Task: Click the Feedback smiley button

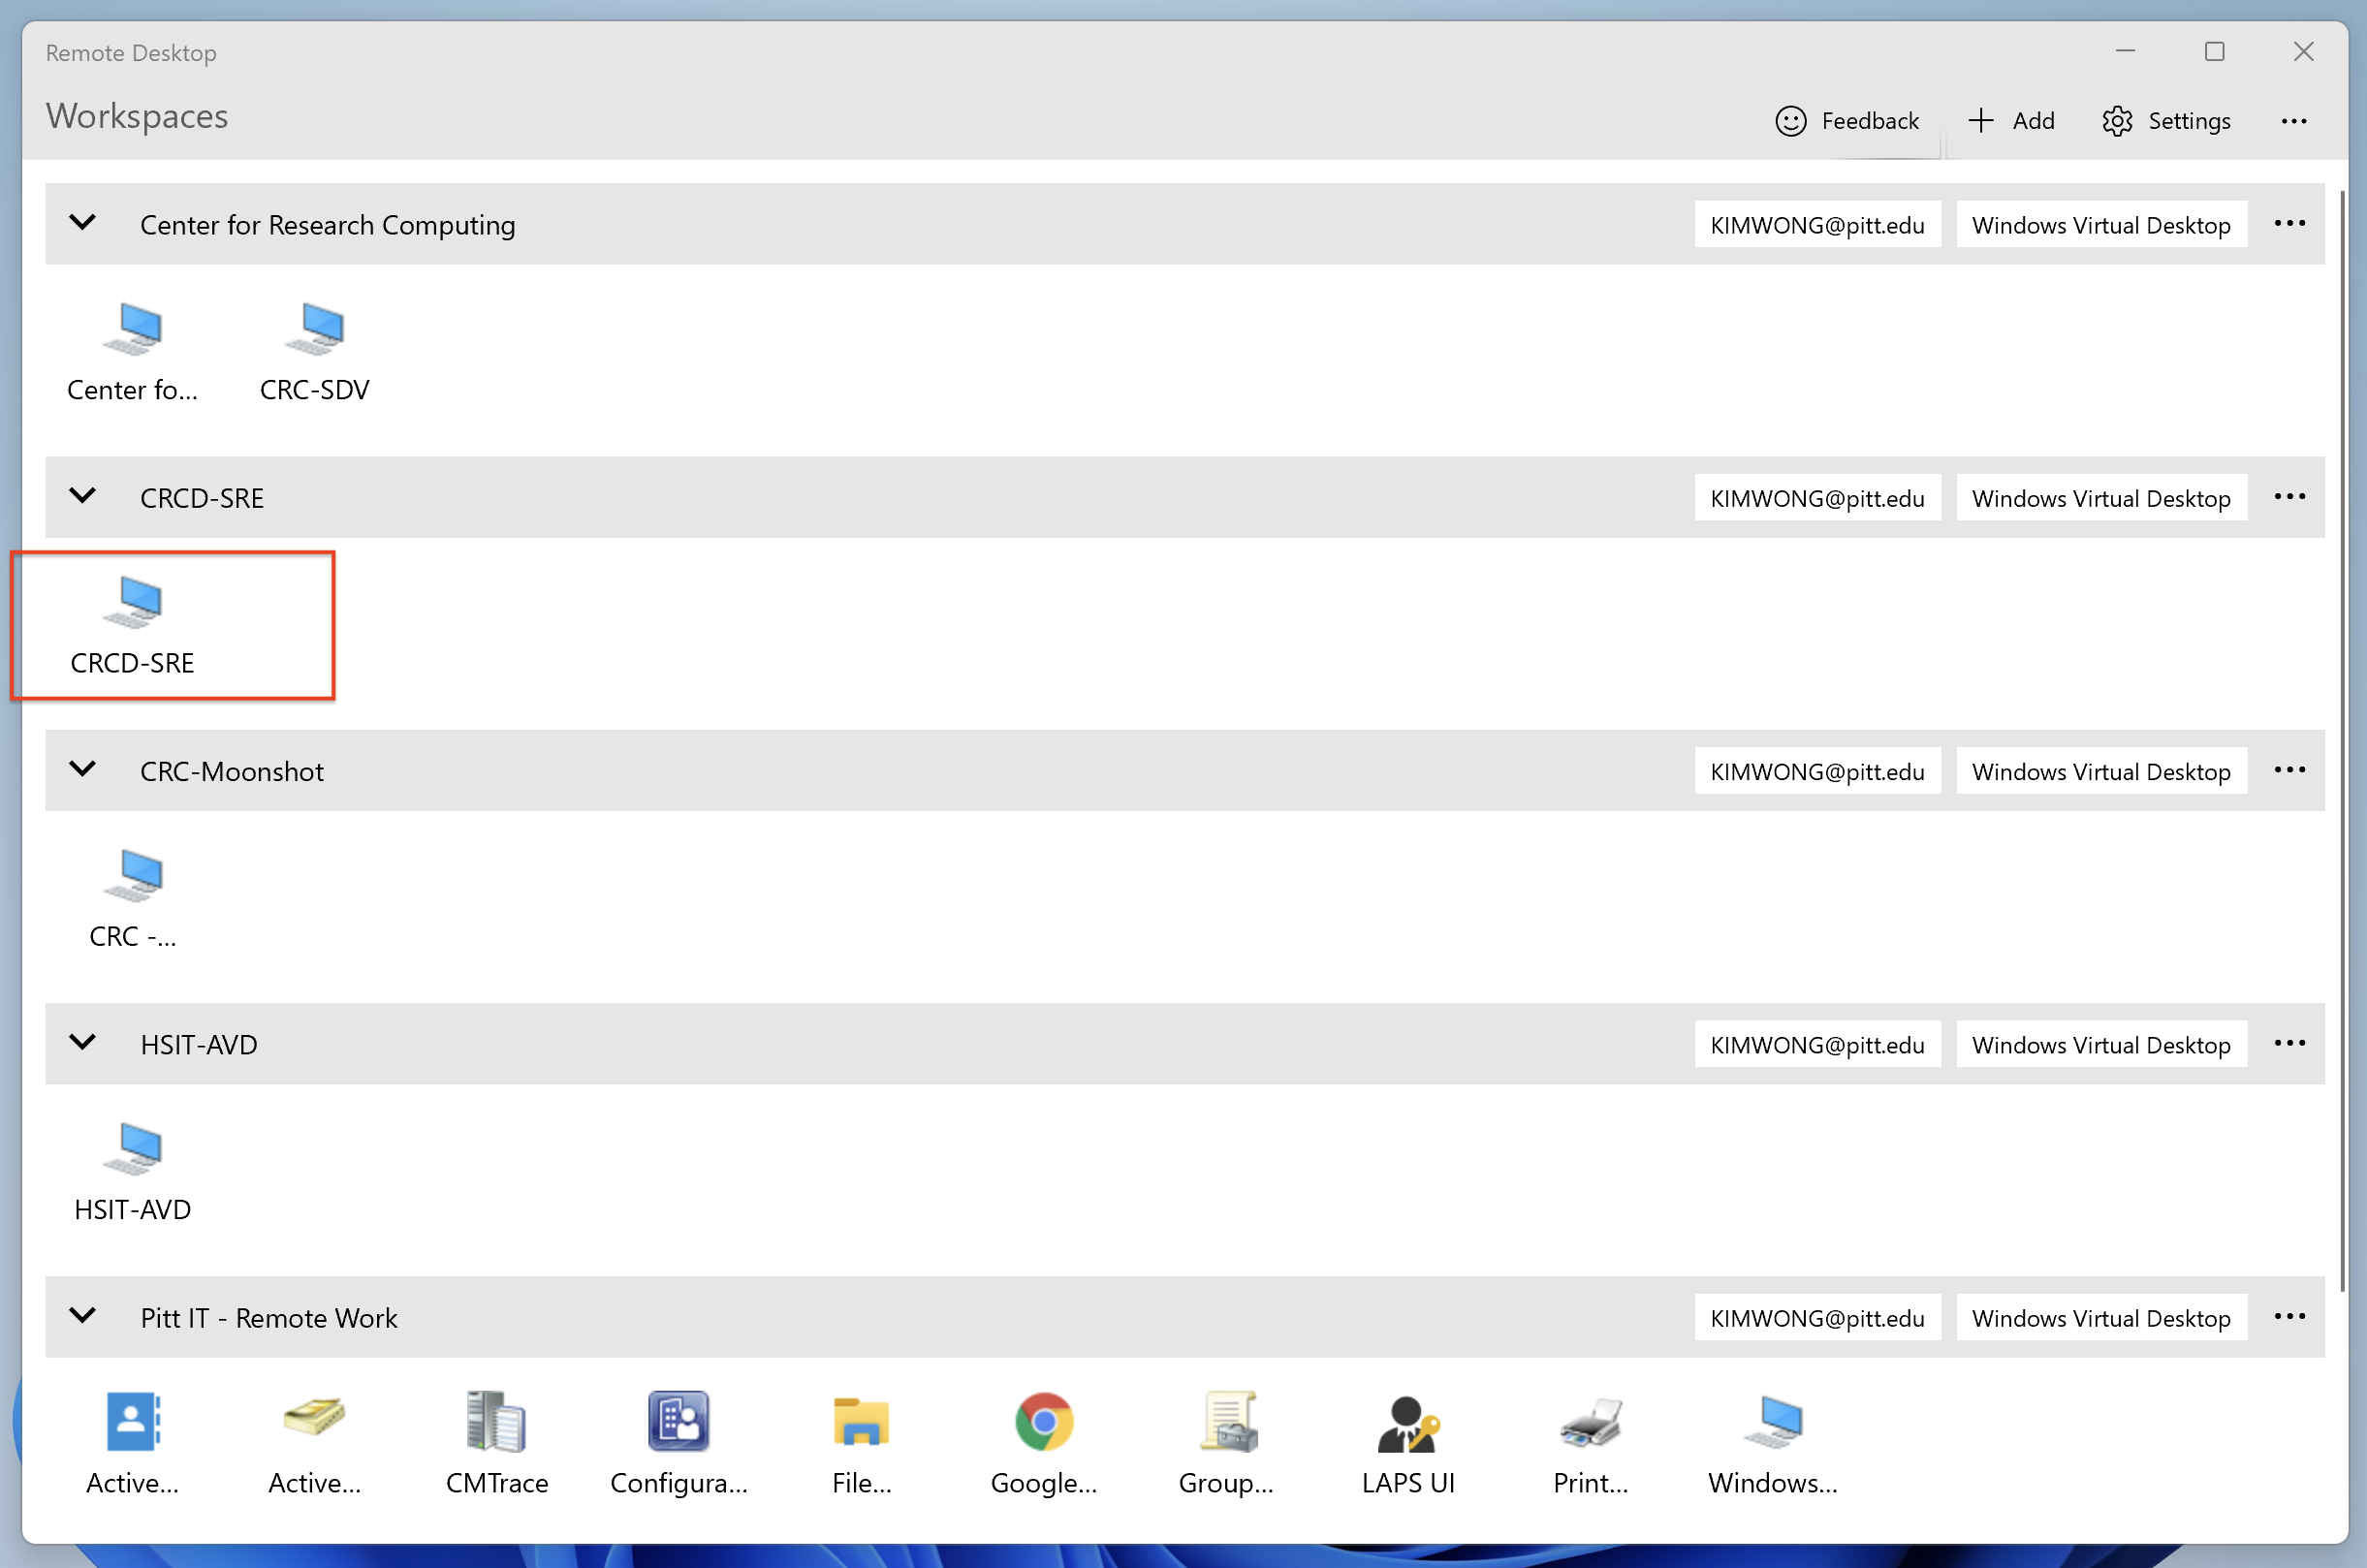Action: 1847,121
